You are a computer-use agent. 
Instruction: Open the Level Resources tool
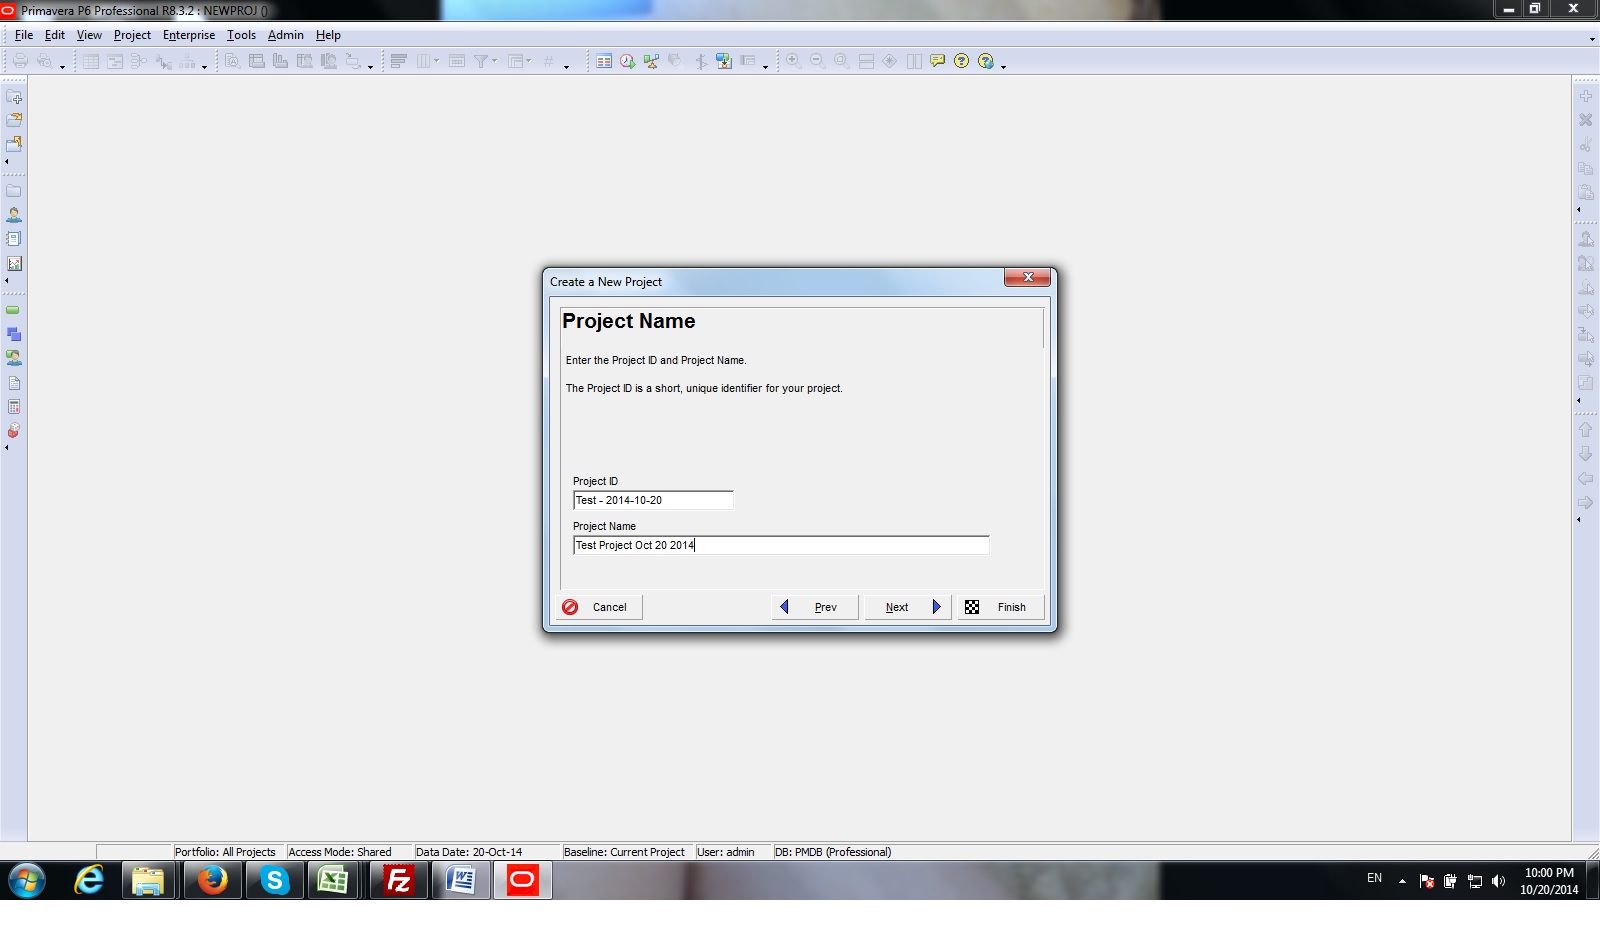click(650, 61)
